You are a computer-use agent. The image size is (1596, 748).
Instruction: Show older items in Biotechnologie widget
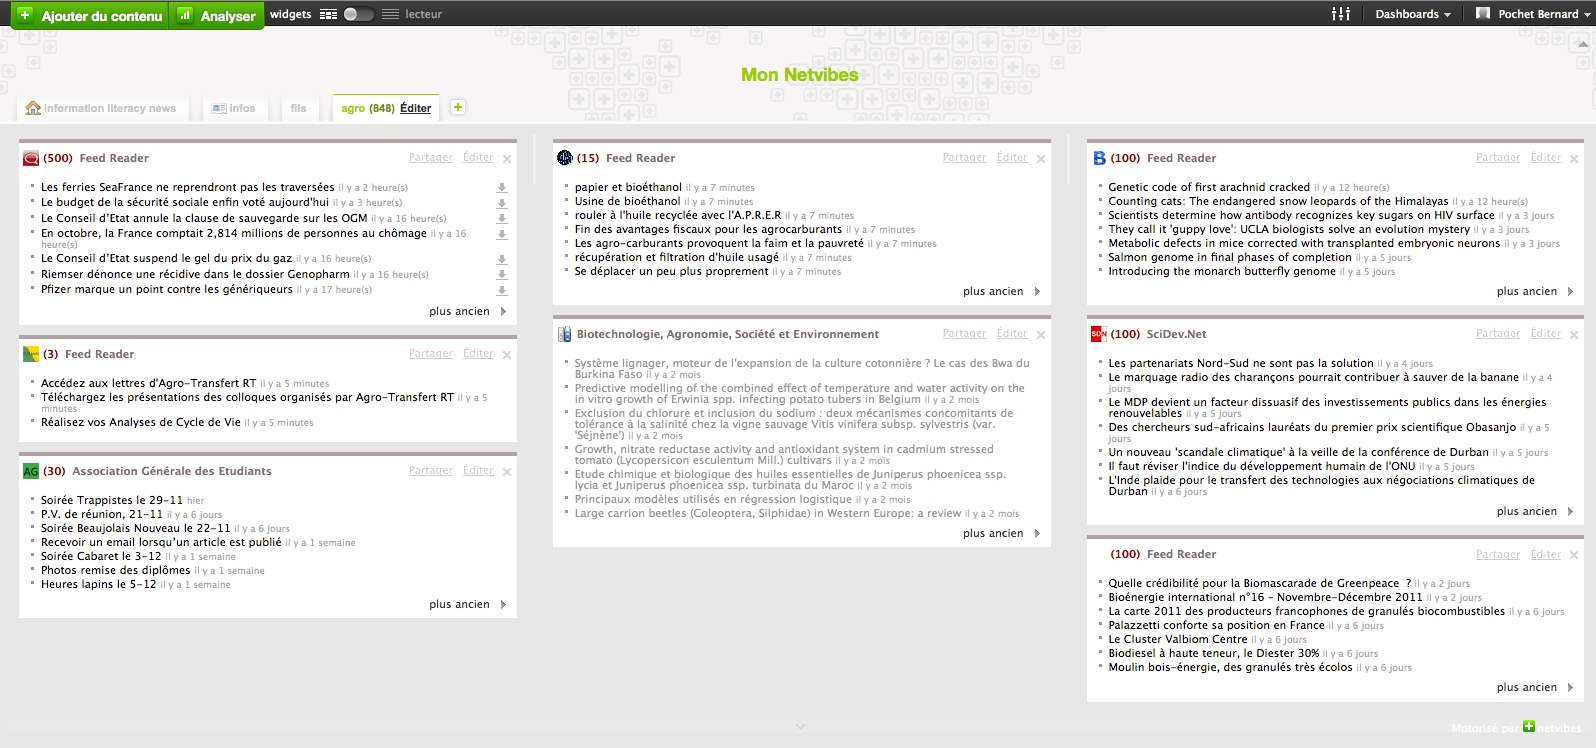click(x=1002, y=533)
